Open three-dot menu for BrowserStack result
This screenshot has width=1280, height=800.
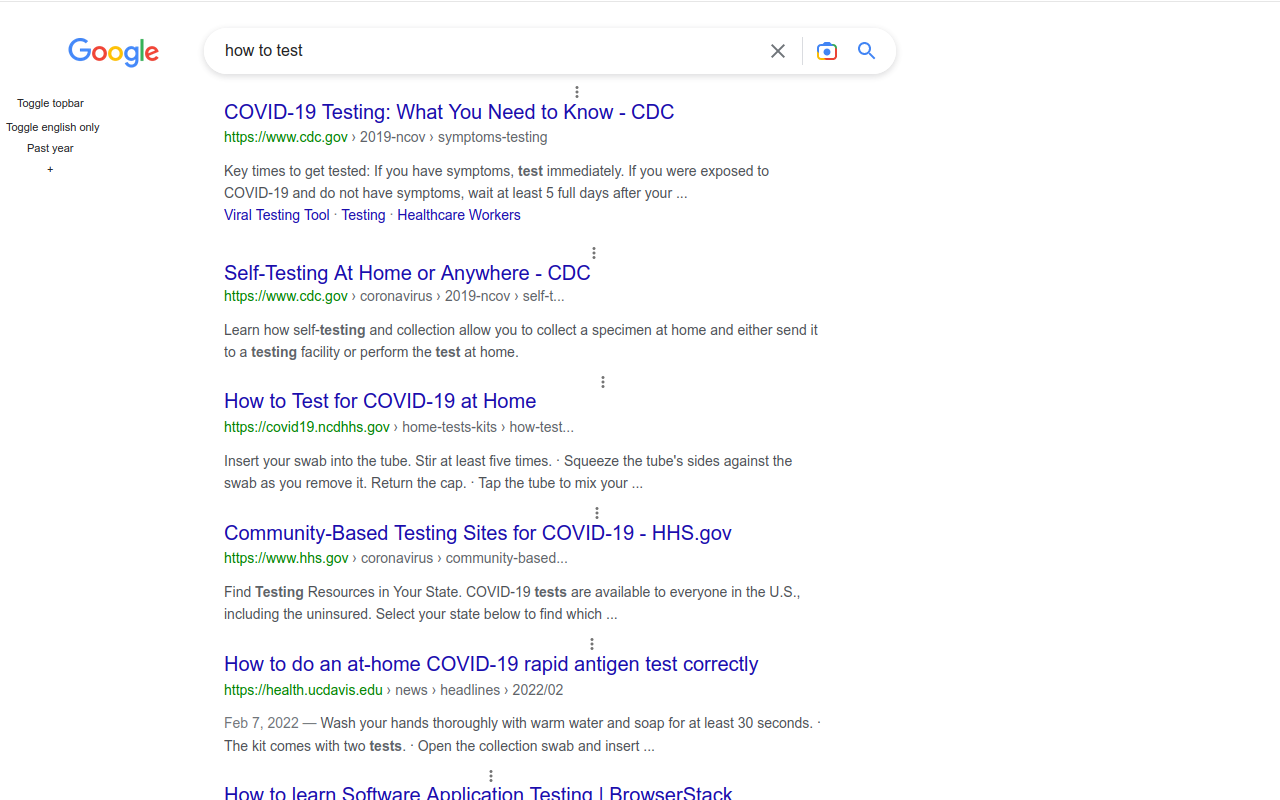[x=491, y=776]
